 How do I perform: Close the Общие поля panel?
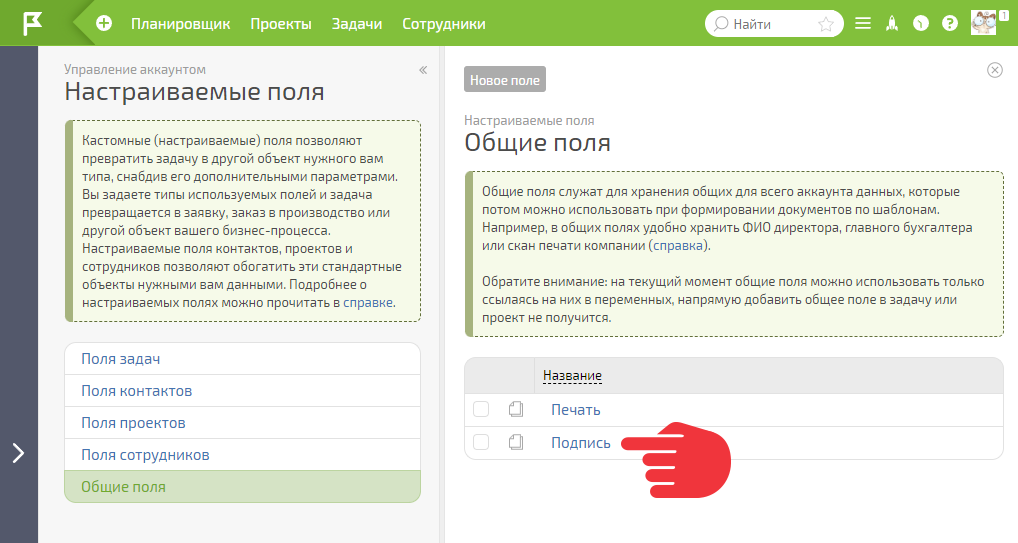click(994, 69)
